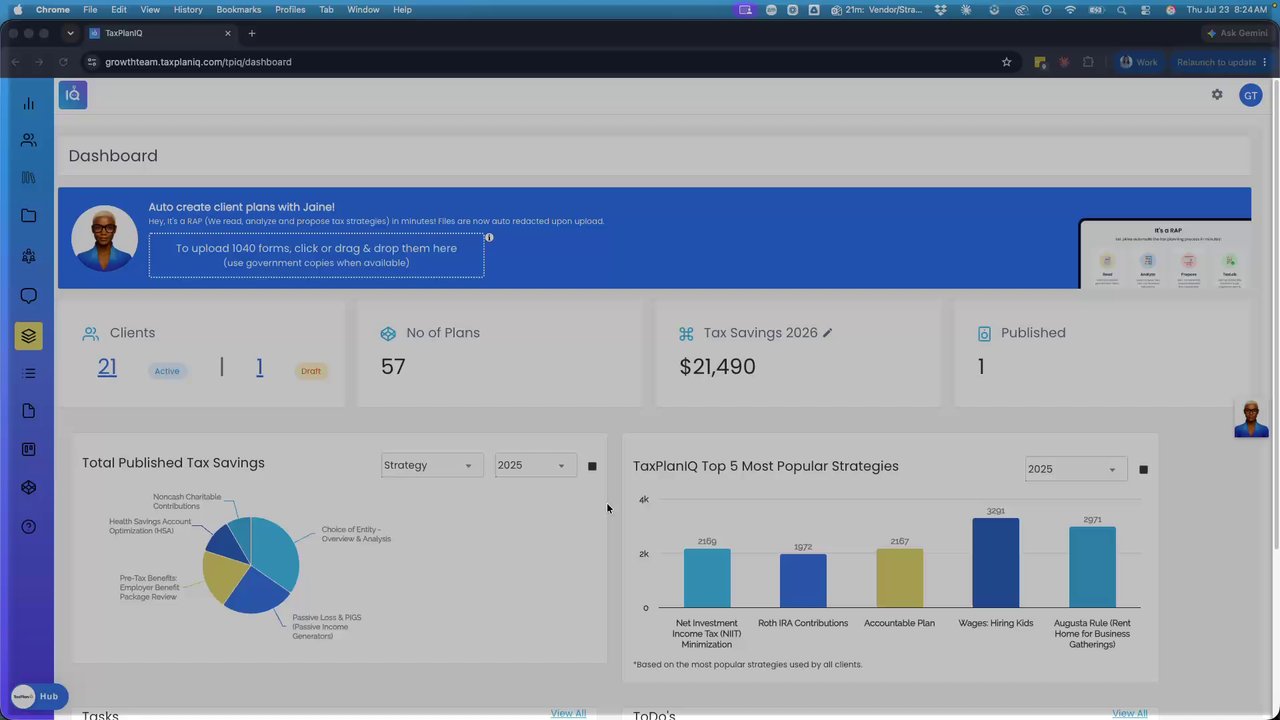
Task: Open the 2025 year dropdown for Total Published Tax Savings
Action: coord(535,465)
